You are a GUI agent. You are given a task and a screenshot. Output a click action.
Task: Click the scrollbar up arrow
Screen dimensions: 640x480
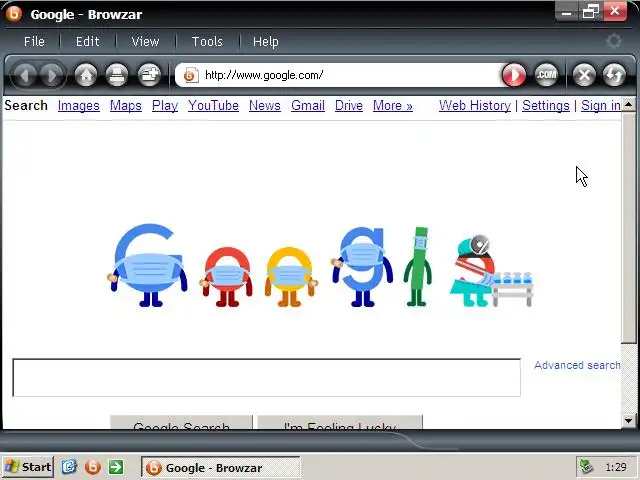(x=629, y=105)
